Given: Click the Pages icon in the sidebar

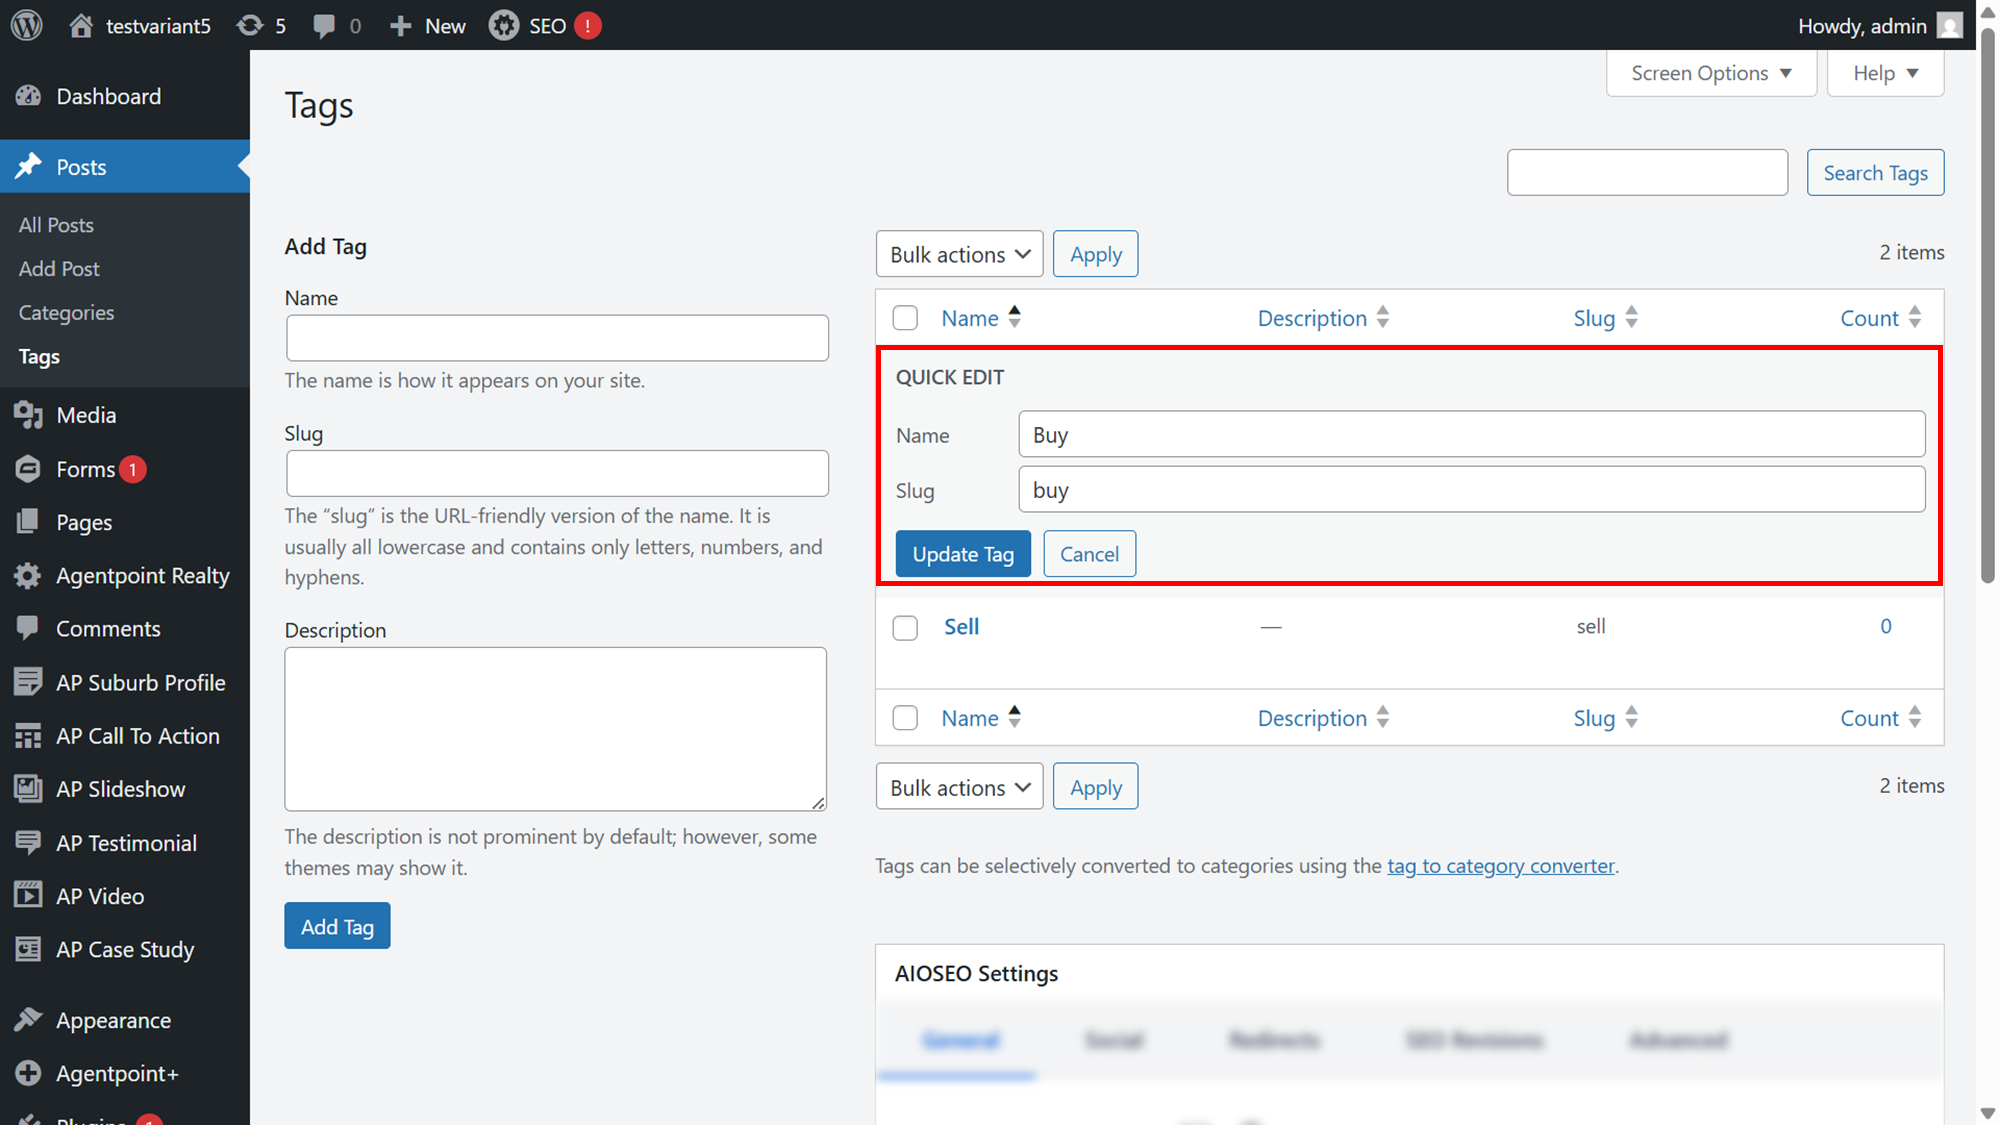Looking at the screenshot, I should coord(28,521).
